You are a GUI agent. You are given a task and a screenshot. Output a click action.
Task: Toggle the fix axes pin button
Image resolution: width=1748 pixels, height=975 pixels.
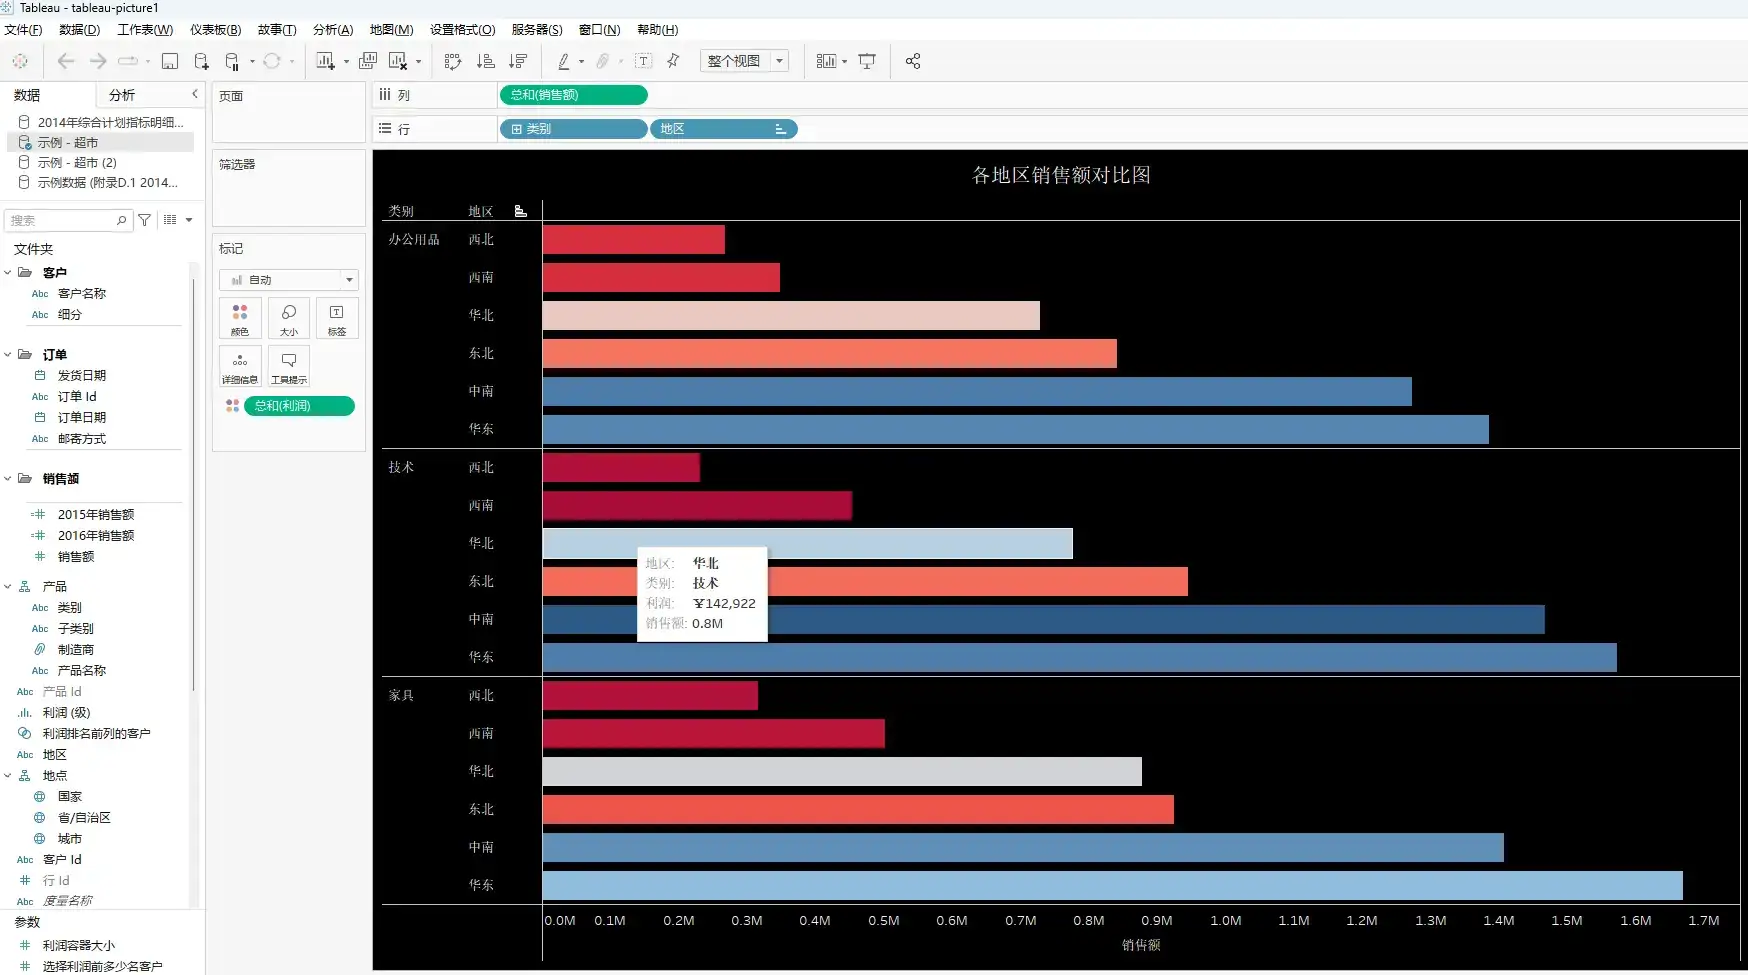click(674, 61)
